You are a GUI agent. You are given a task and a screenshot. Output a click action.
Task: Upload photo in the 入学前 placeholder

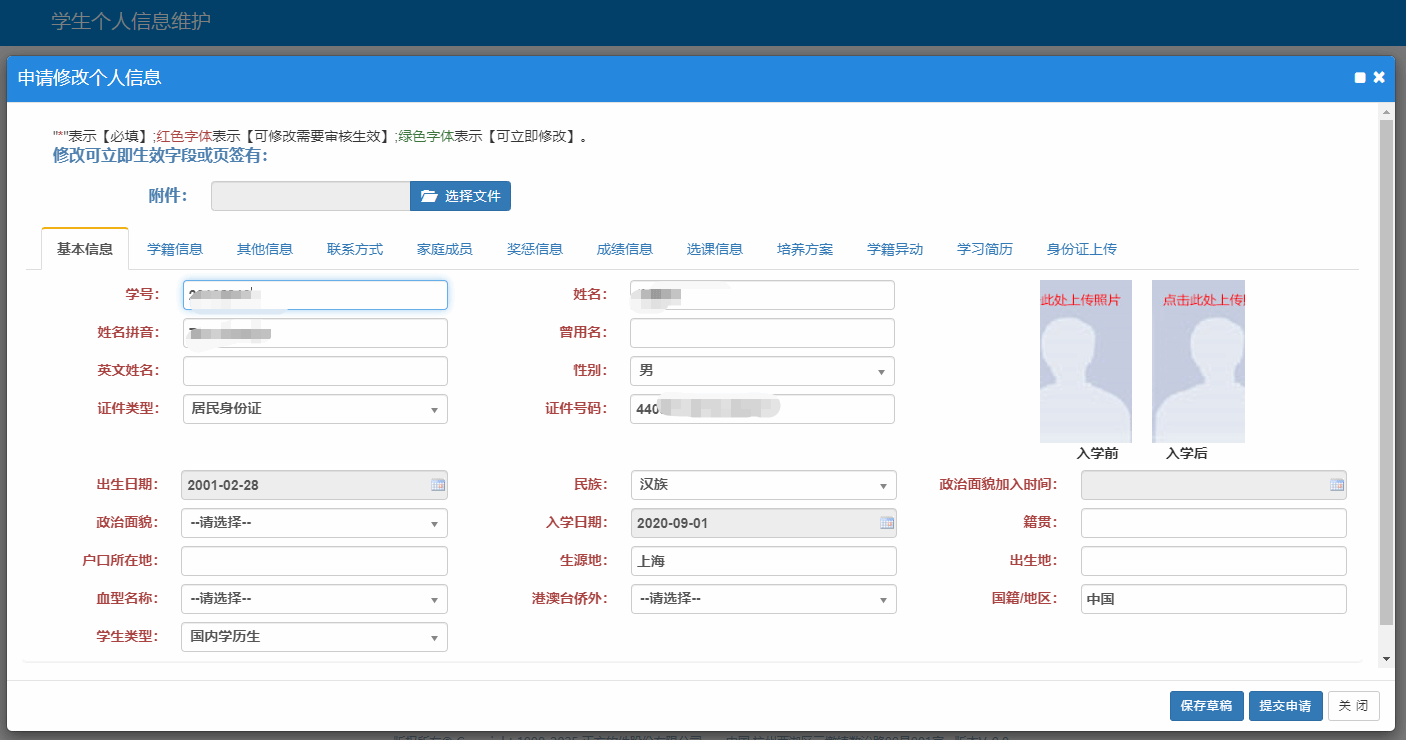coord(1085,361)
